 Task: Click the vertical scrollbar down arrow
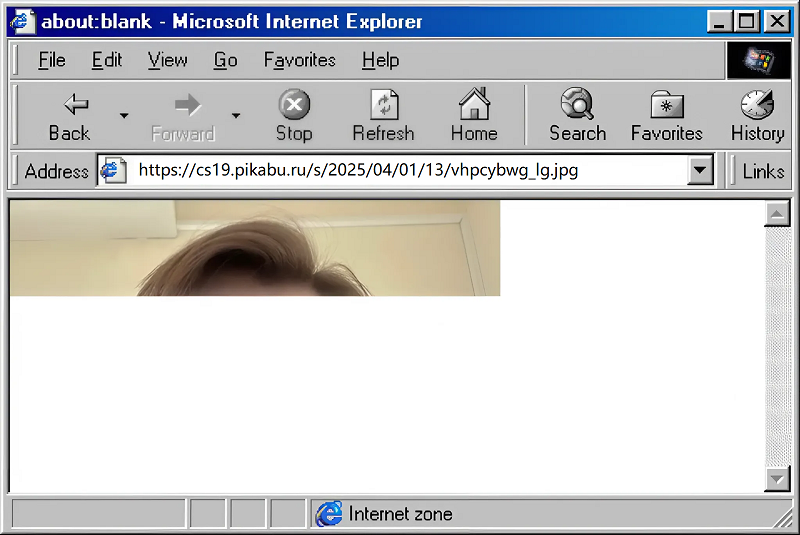click(x=777, y=480)
